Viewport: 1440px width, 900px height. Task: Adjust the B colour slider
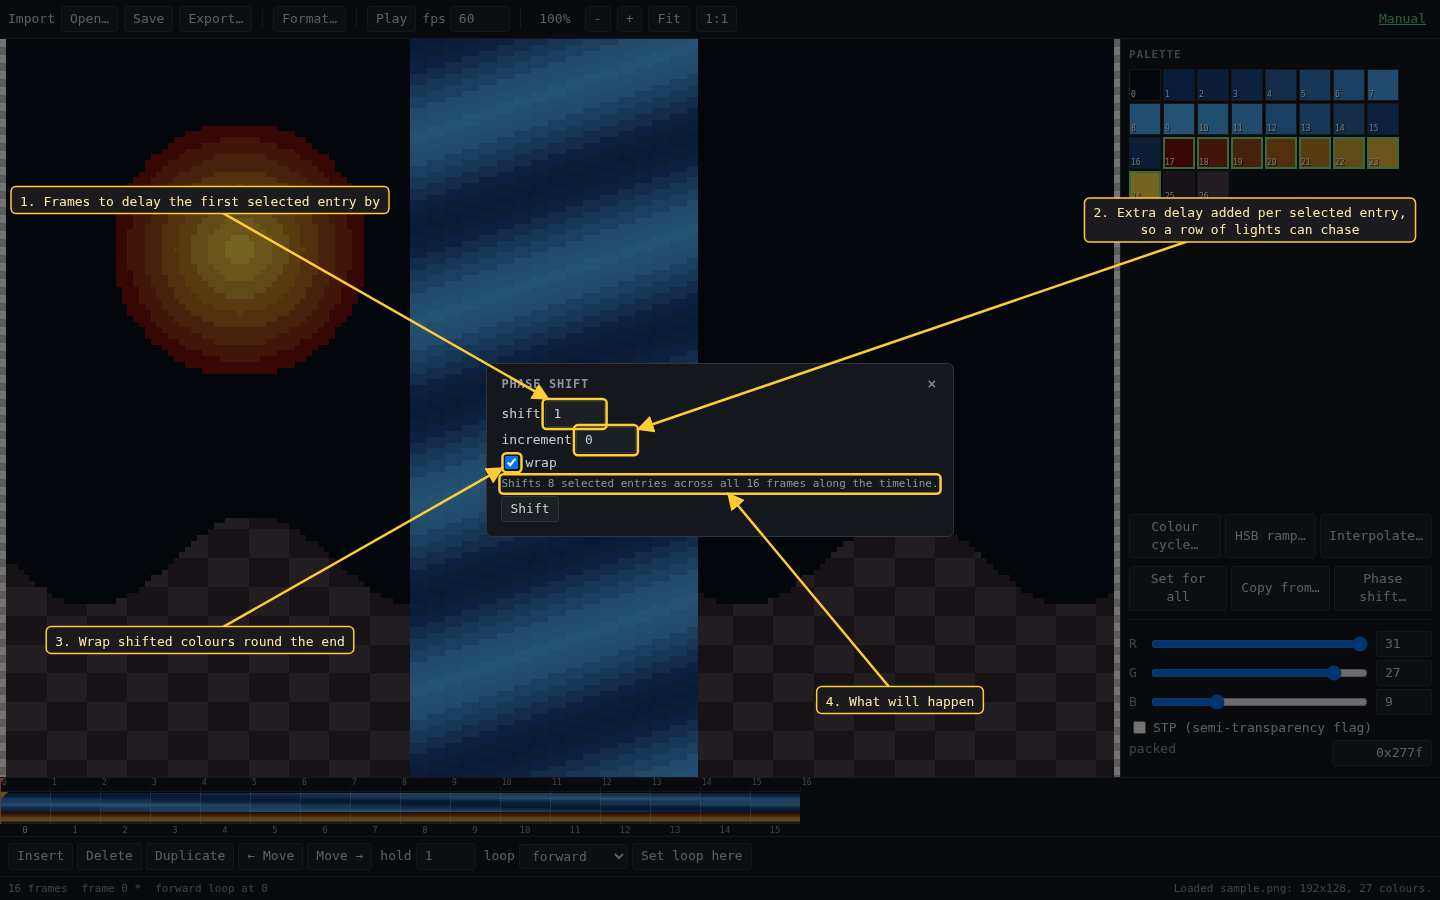[x=1259, y=702]
